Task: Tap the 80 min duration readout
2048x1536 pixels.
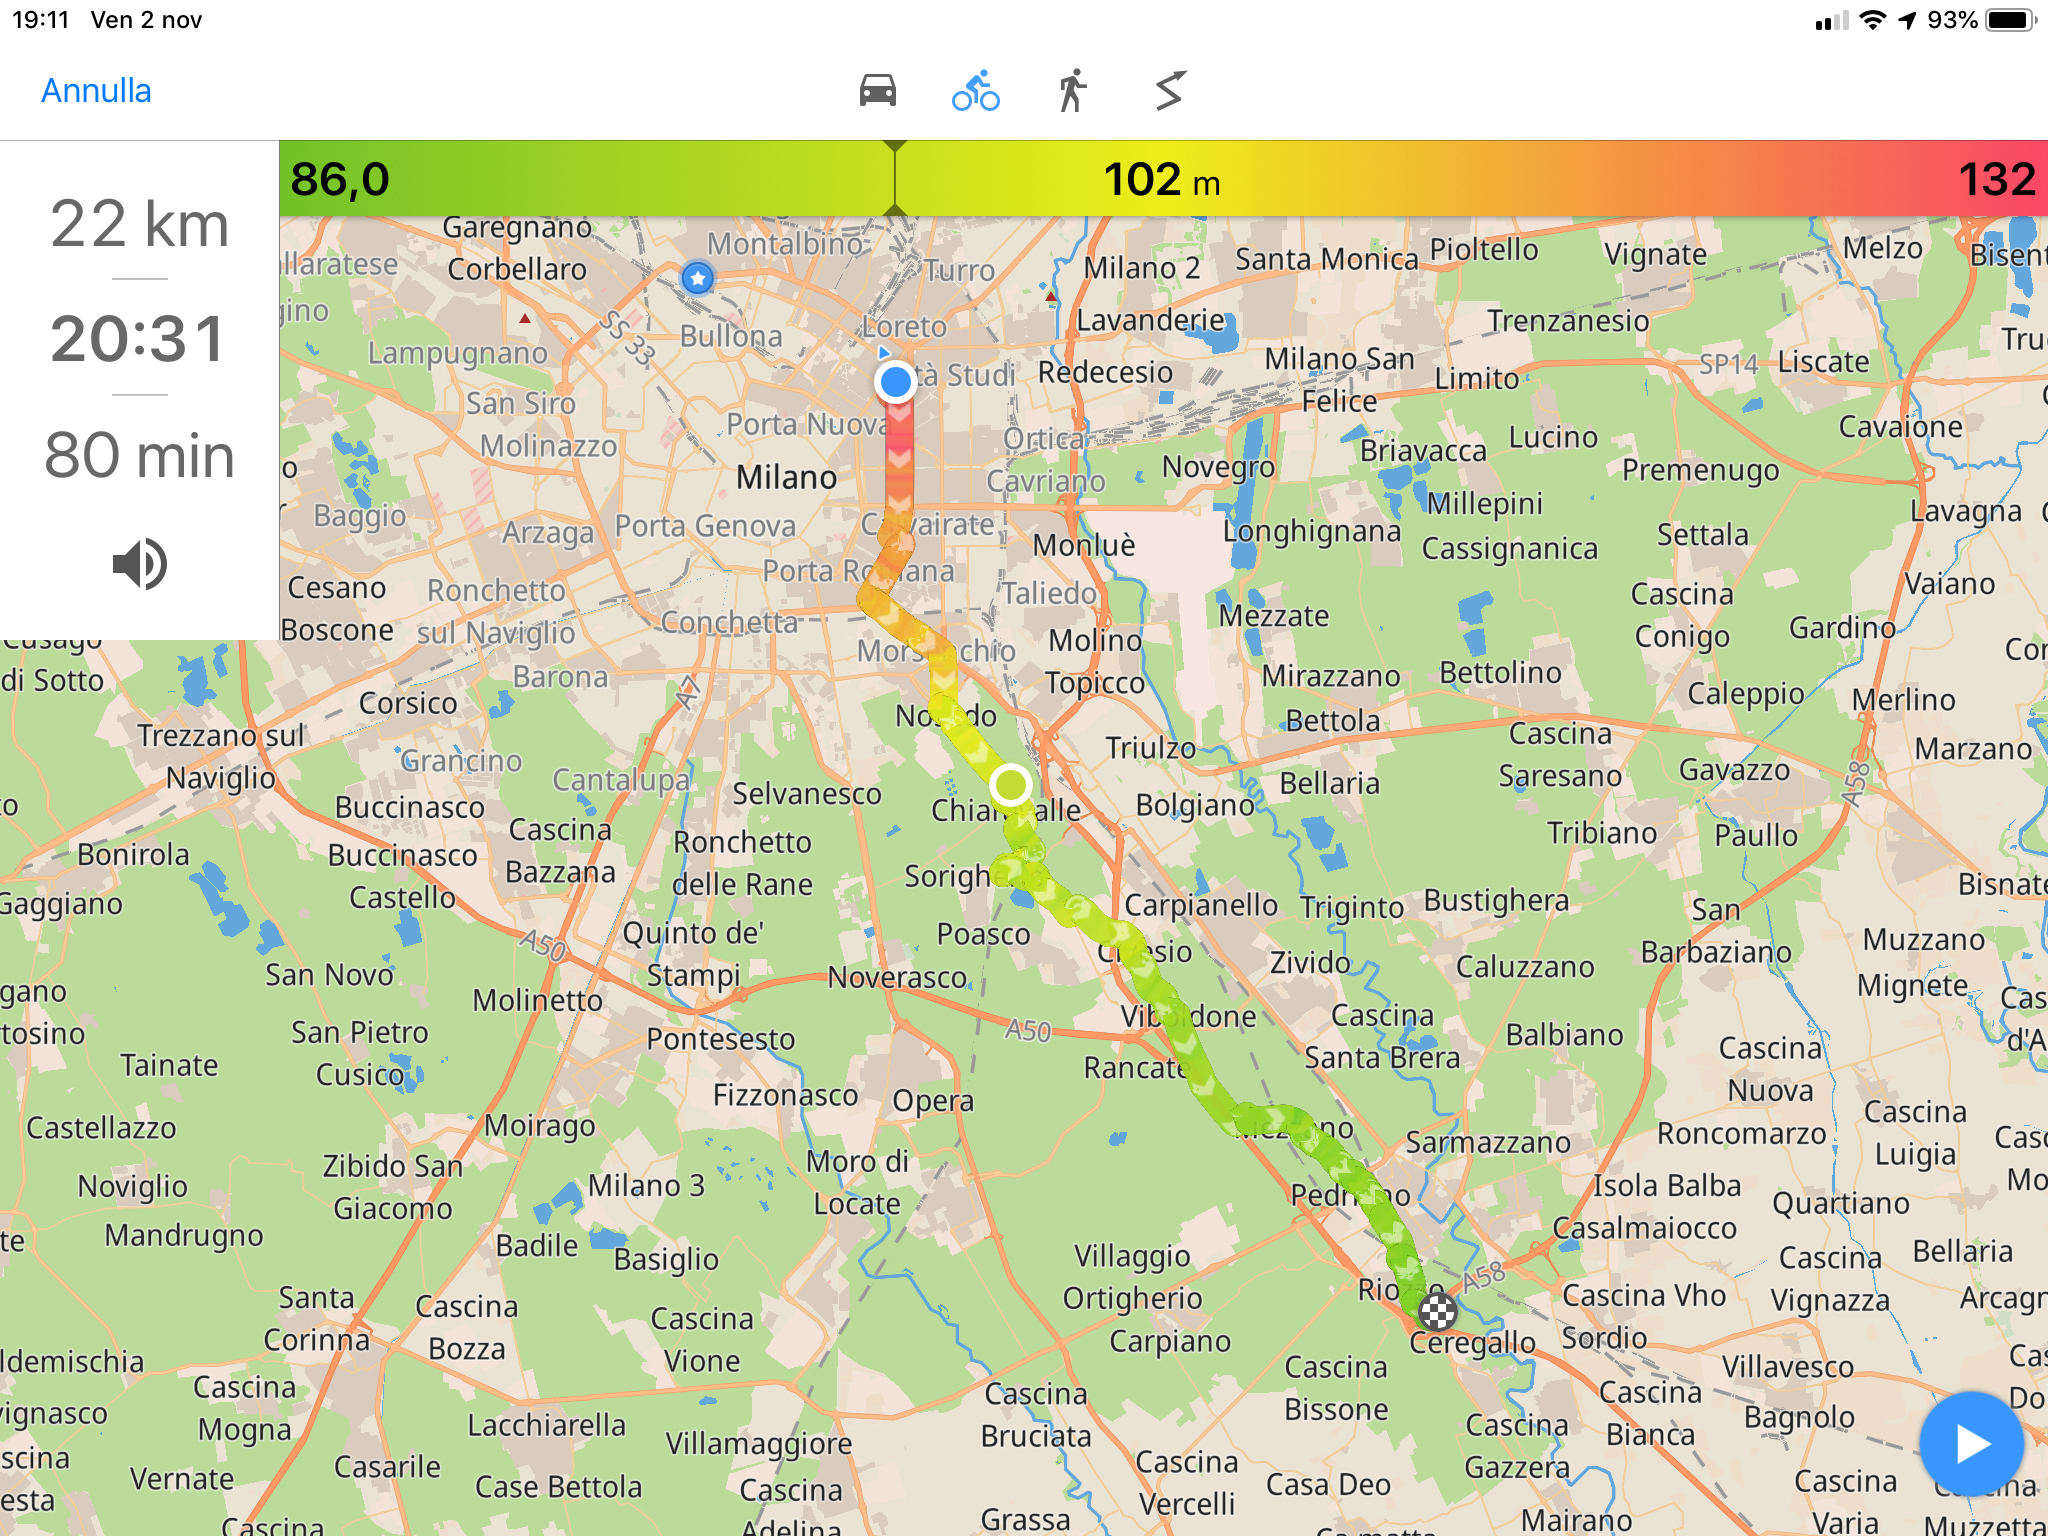Action: click(x=139, y=456)
